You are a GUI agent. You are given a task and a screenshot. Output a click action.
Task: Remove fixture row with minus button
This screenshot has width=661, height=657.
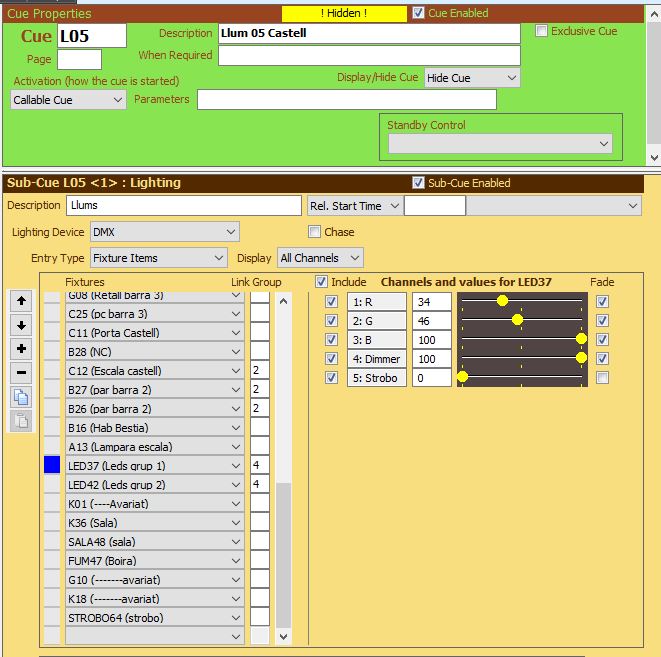[x=22, y=373]
